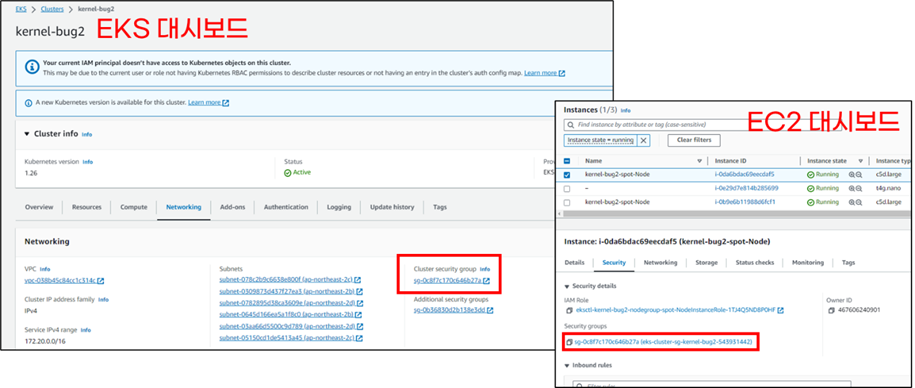Click Info next to the Instances heading
Image resolution: width=915 pixels, height=388 pixels.
pyautogui.click(x=626, y=110)
